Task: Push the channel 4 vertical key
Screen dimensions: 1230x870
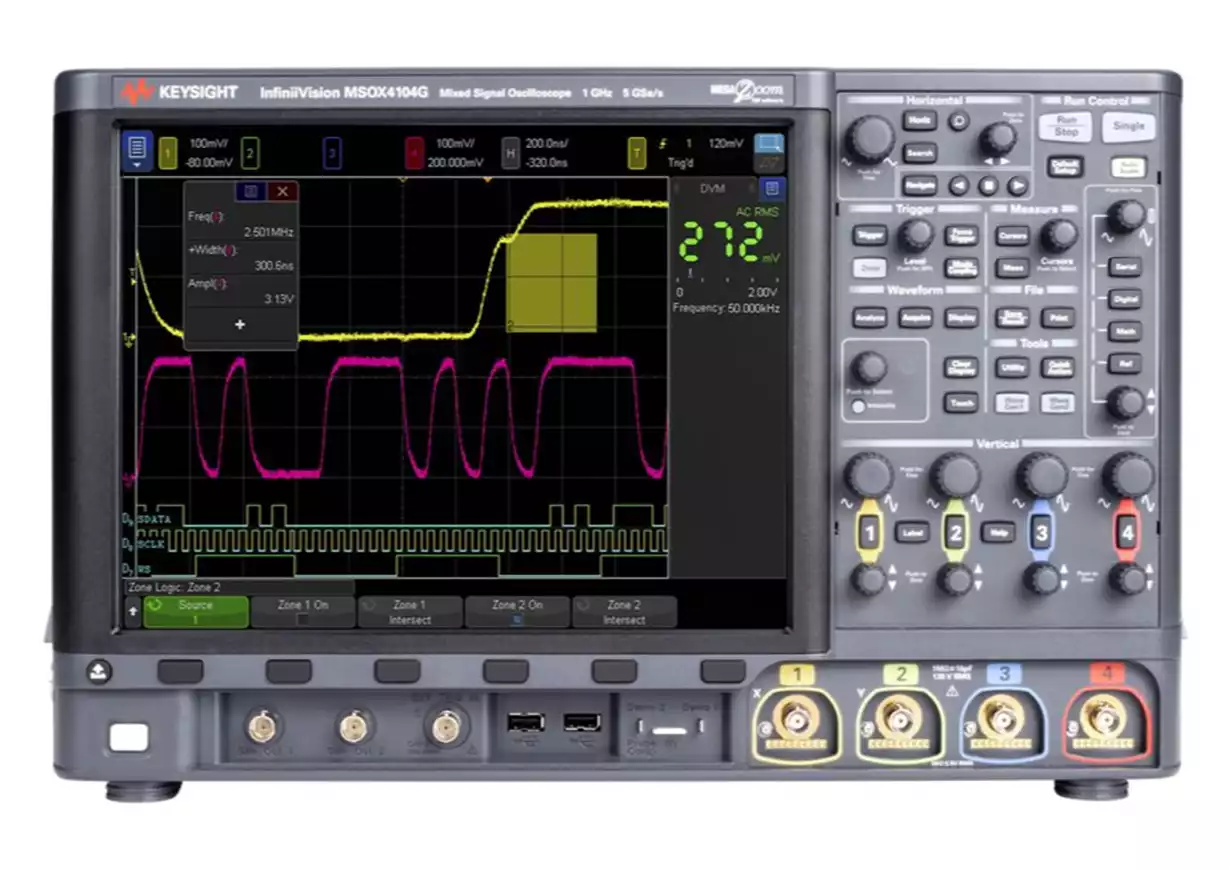Action: click(x=1128, y=533)
